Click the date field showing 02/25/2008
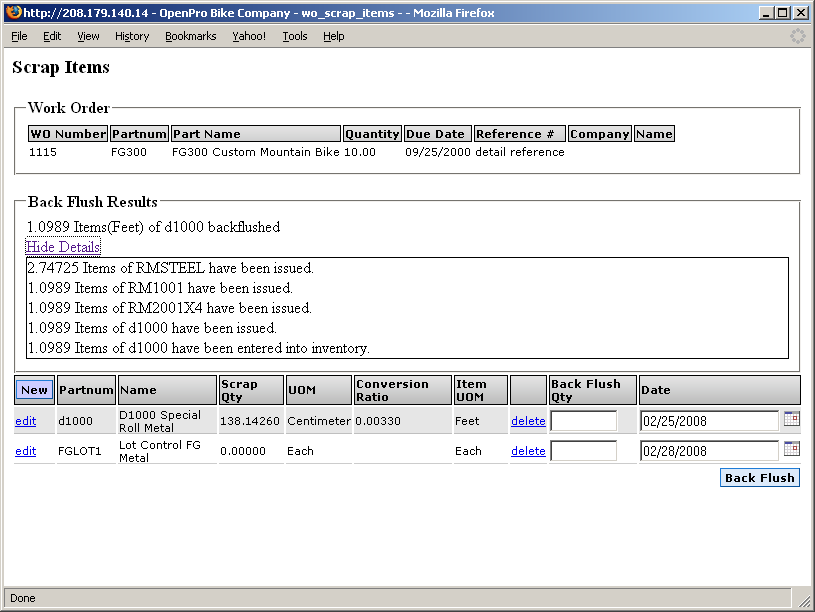 [708, 421]
